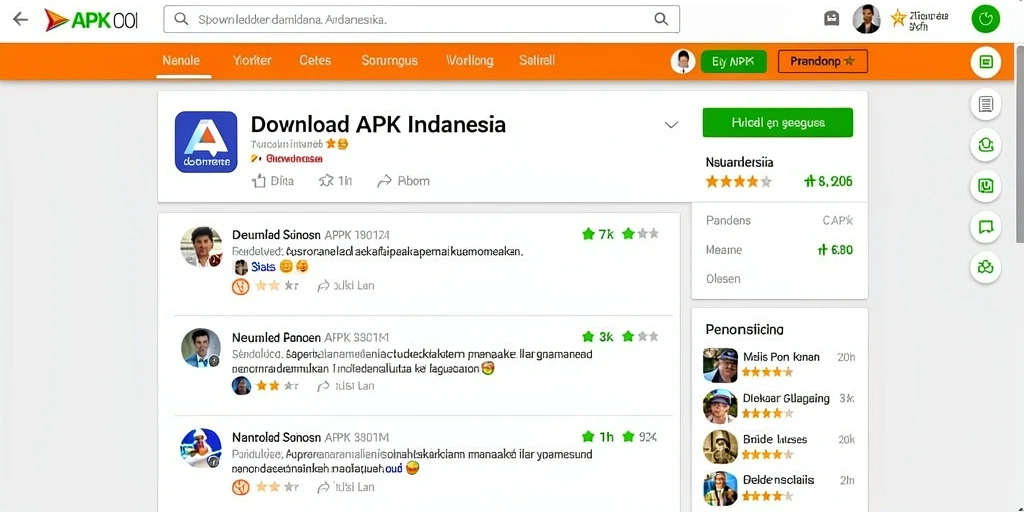1024x512 pixels.
Task: Open Nanroled Sonosn reviewer avatar
Action: (x=200, y=448)
